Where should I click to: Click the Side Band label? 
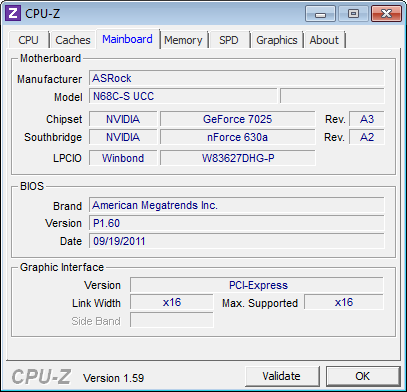[96, 321]
